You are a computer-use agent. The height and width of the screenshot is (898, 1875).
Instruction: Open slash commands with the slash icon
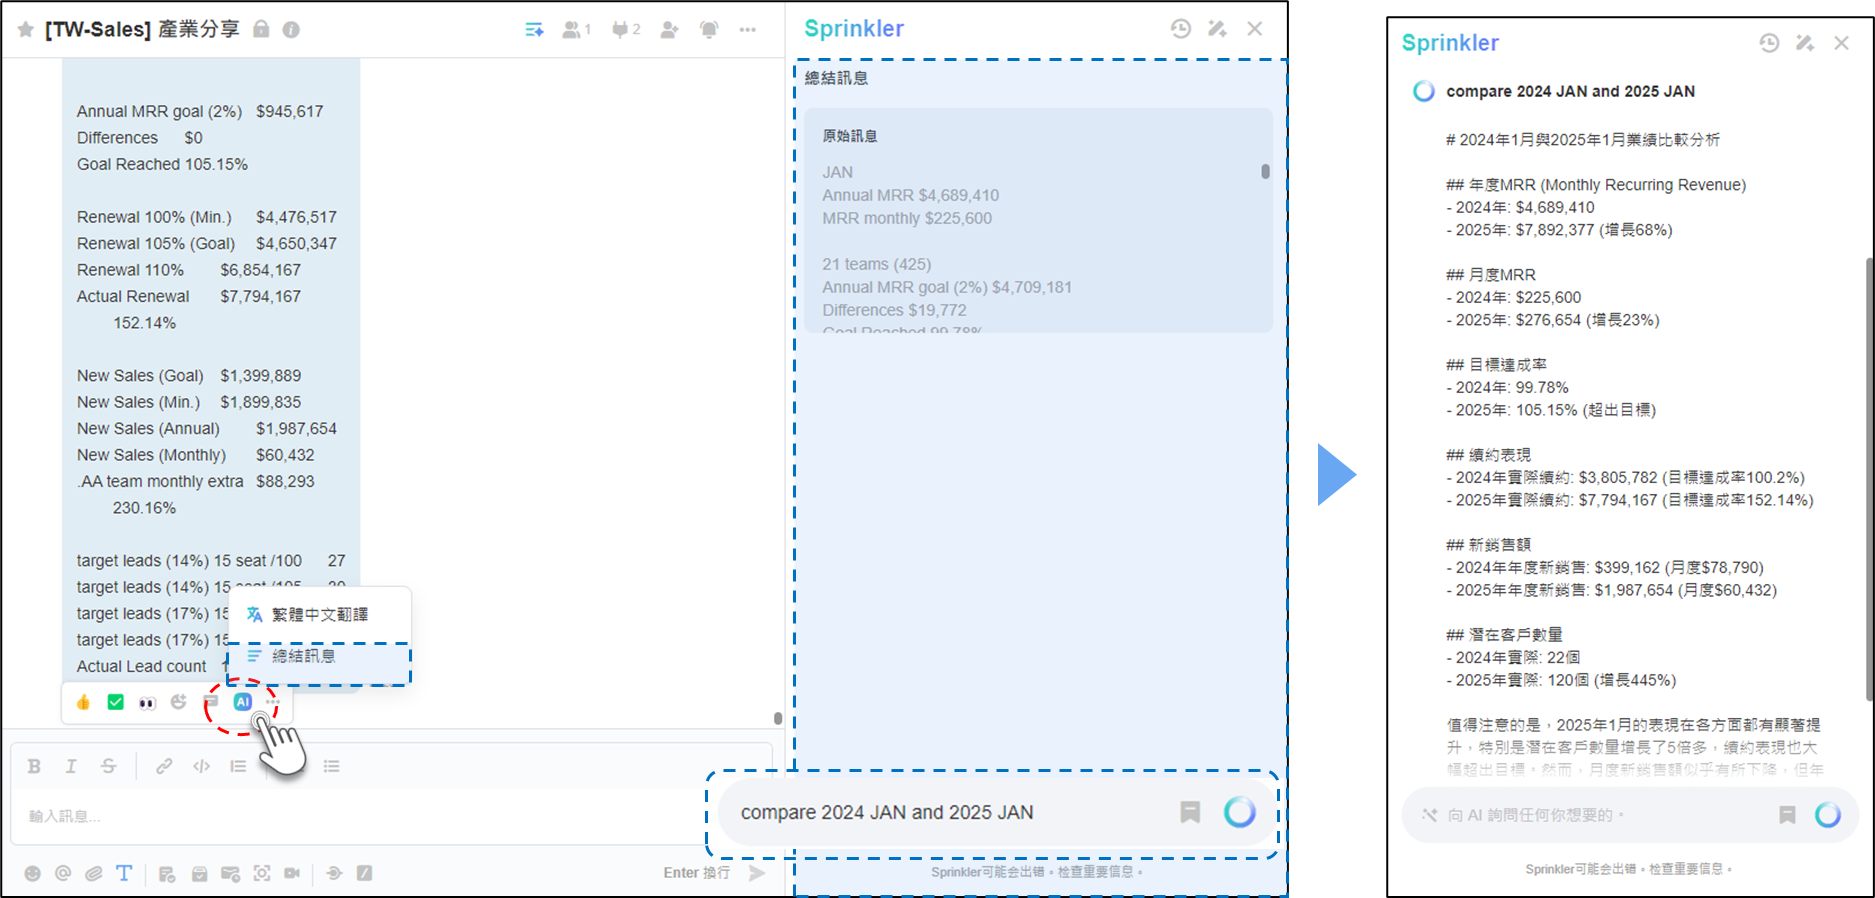[x=365, y=873]
